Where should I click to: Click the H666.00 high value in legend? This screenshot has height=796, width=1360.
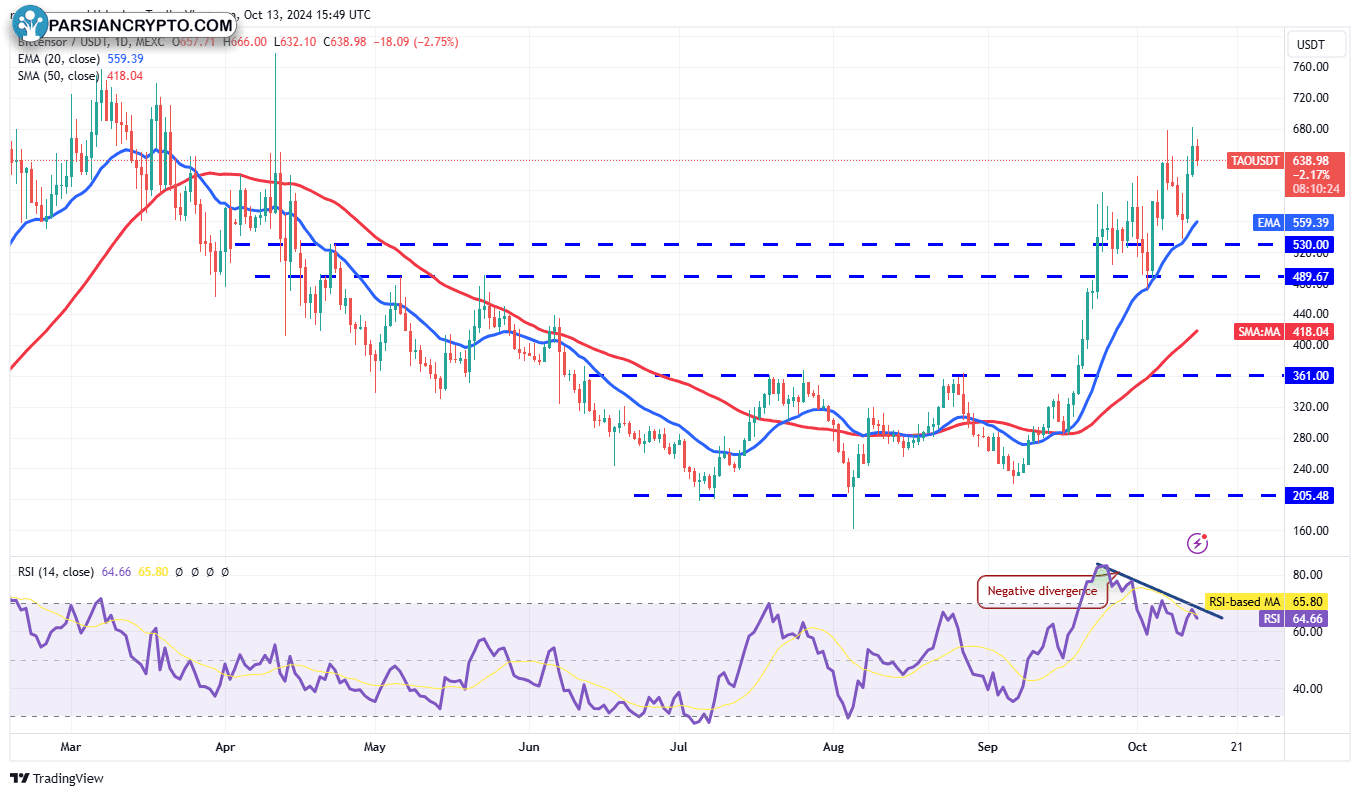(x=245, y=42)
